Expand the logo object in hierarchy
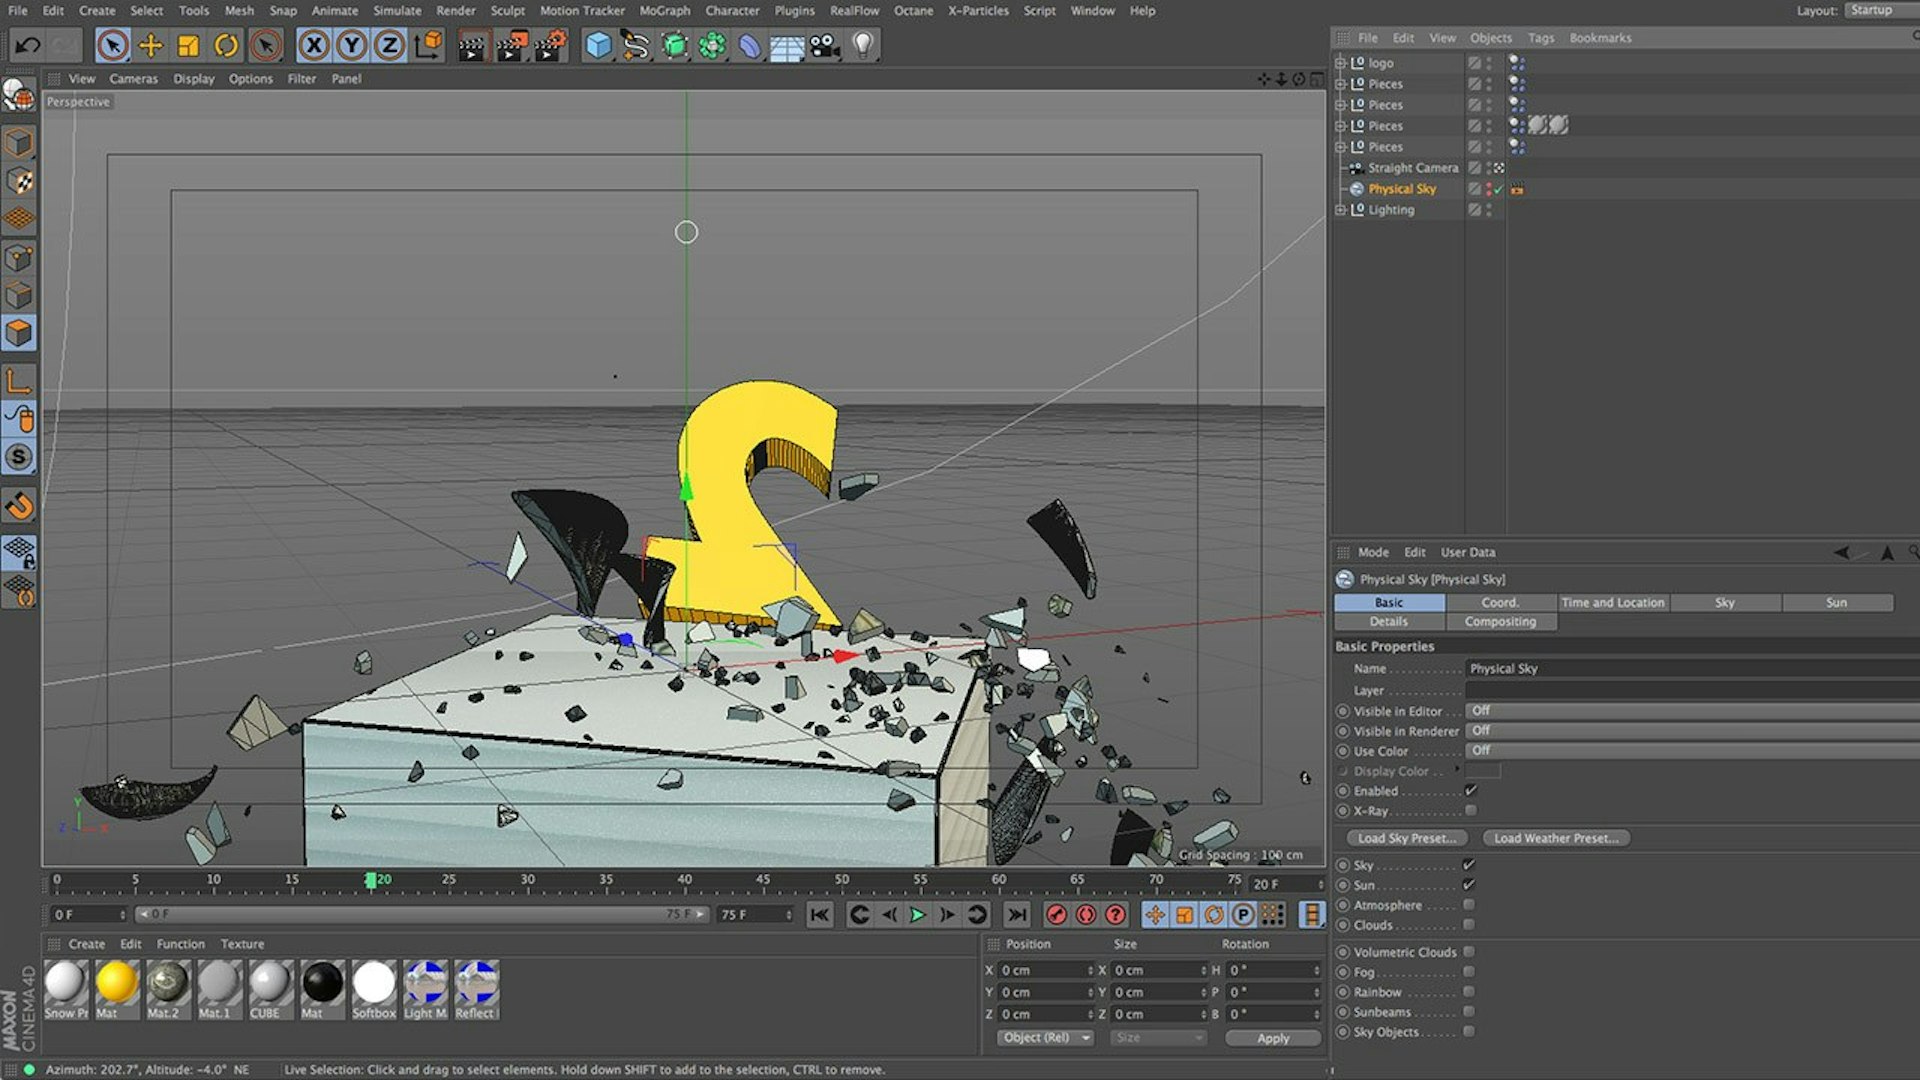The width and height of the screenshot is (1920, 1080). pos(1340,63)
